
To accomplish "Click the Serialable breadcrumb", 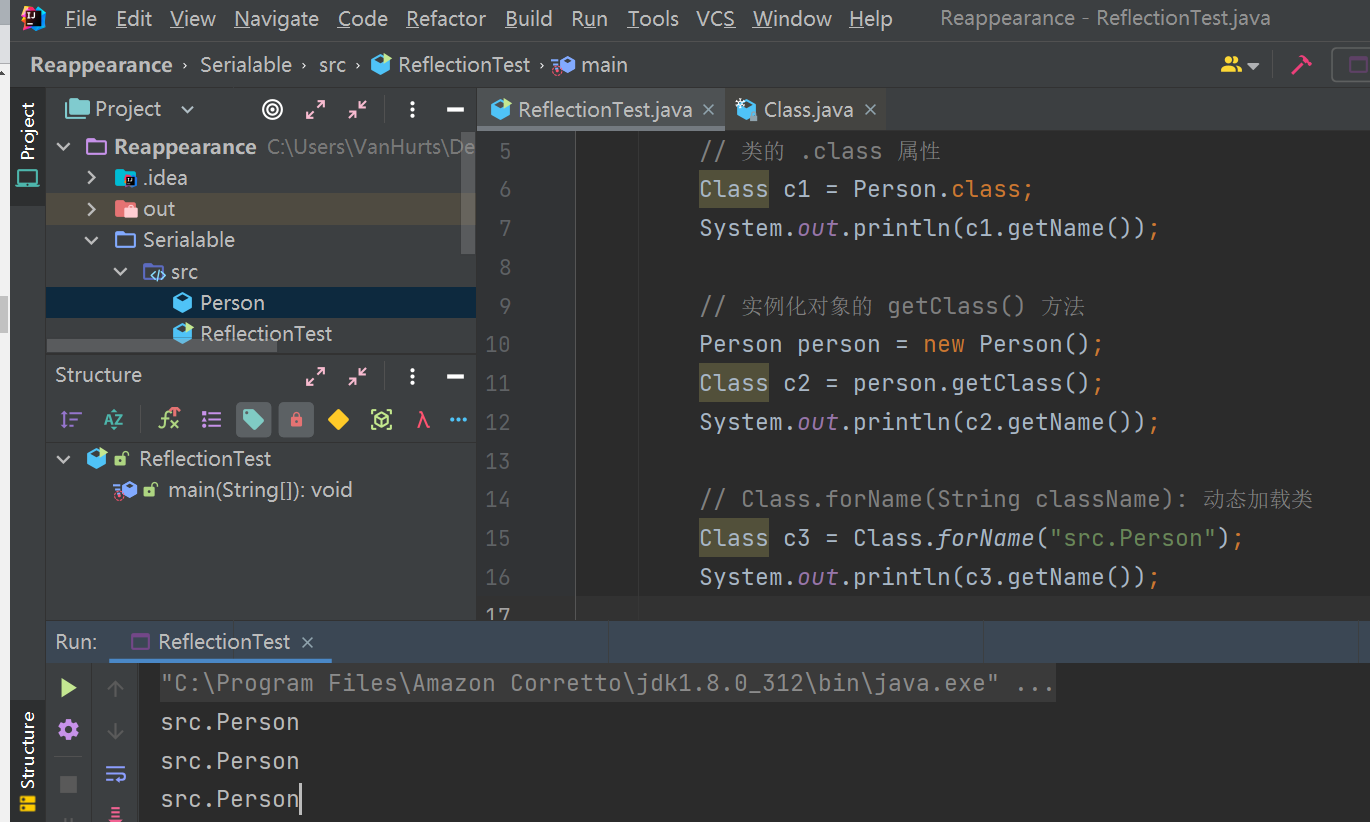I will [246, 65].
